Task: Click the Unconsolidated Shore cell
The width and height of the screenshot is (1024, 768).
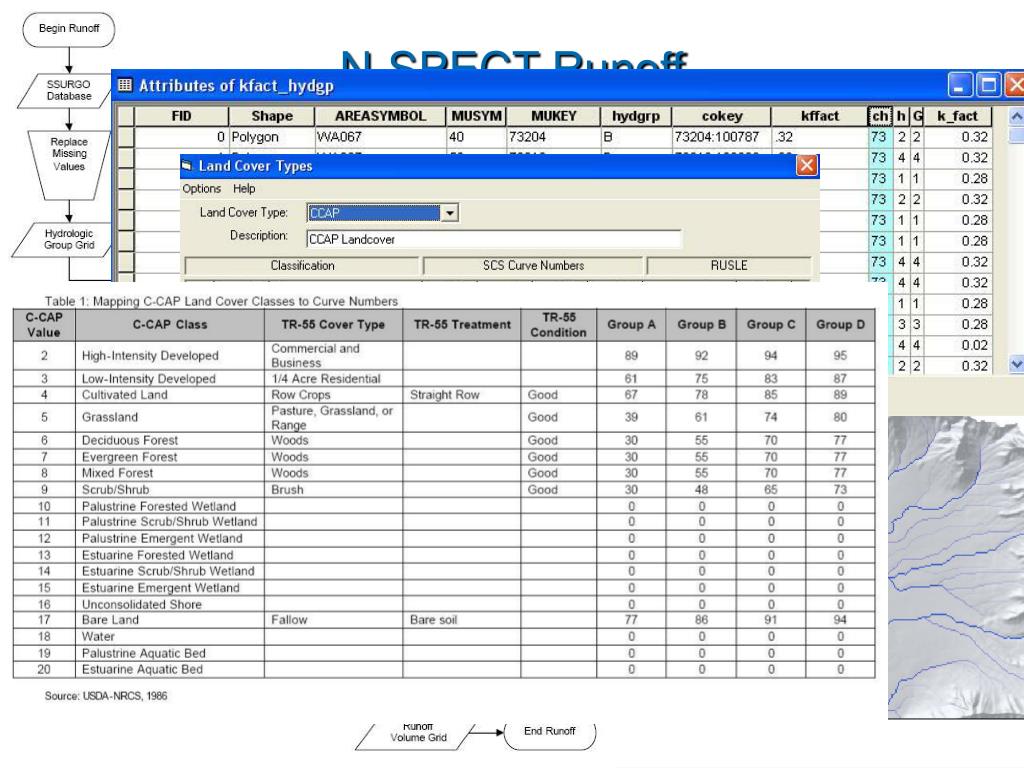Action: (x=170, y=605)
